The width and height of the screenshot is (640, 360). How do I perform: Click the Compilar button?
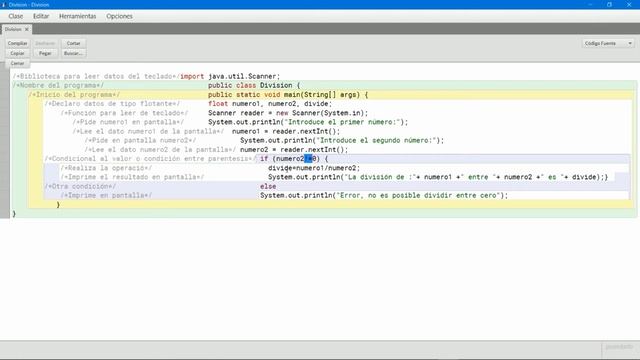pyautogui.click(x=18, y=43)
